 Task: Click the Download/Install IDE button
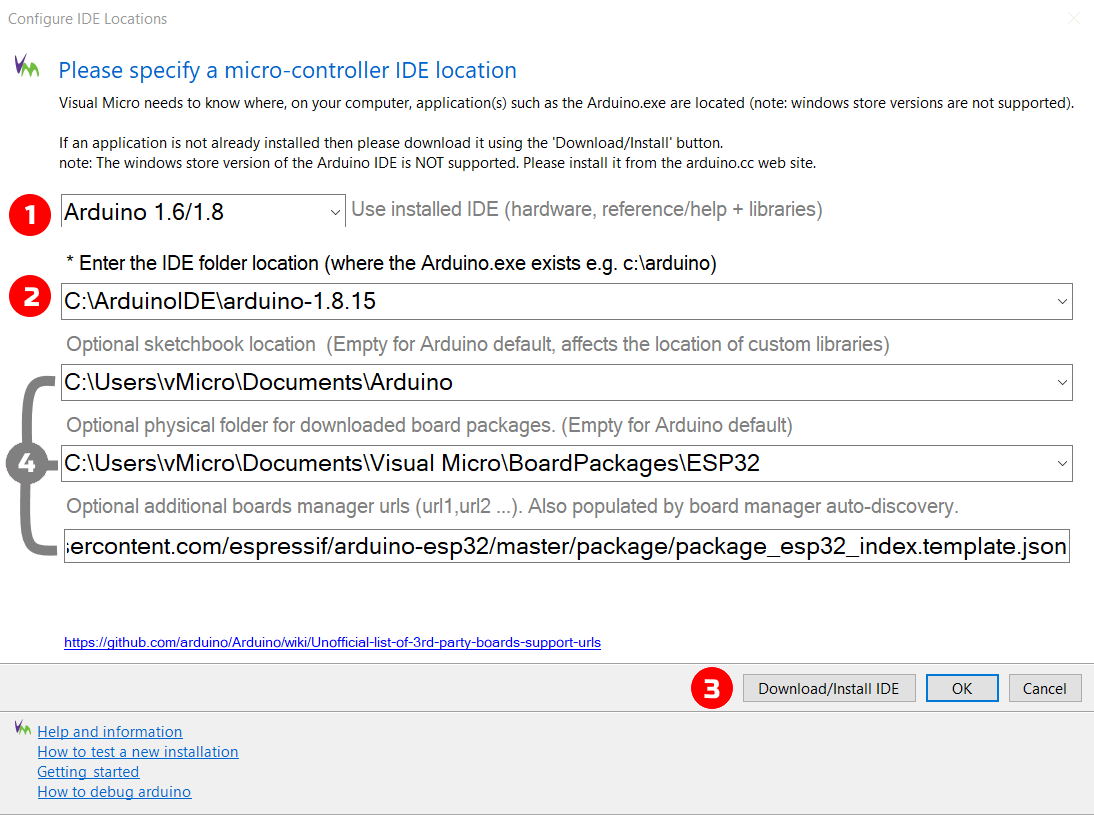click(x=829, y=689)
